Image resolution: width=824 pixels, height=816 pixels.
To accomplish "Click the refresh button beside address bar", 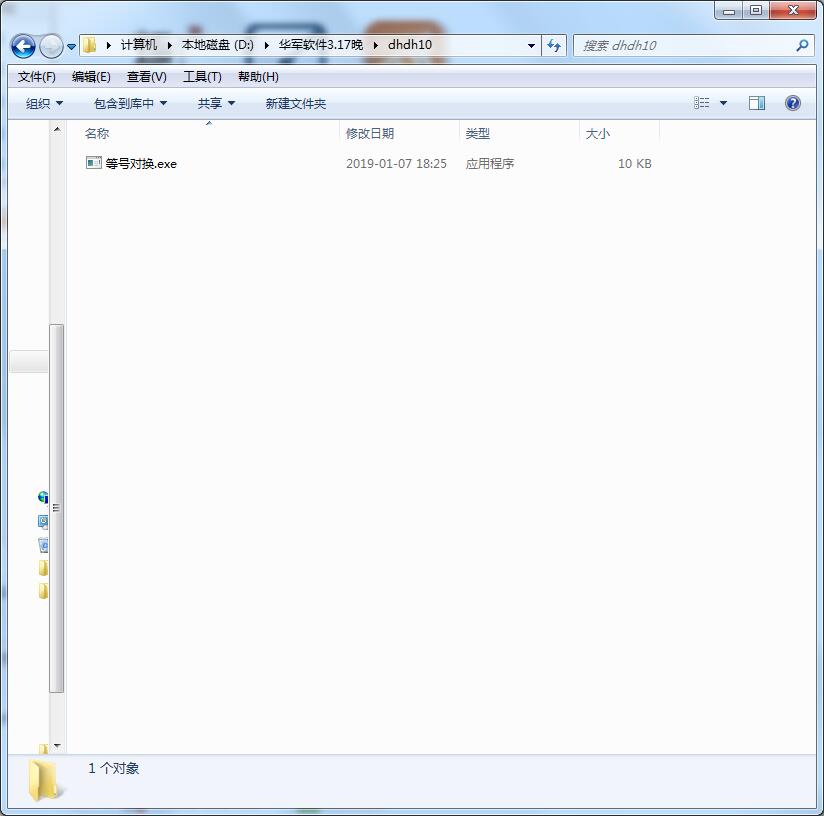I will click(554, 46).
